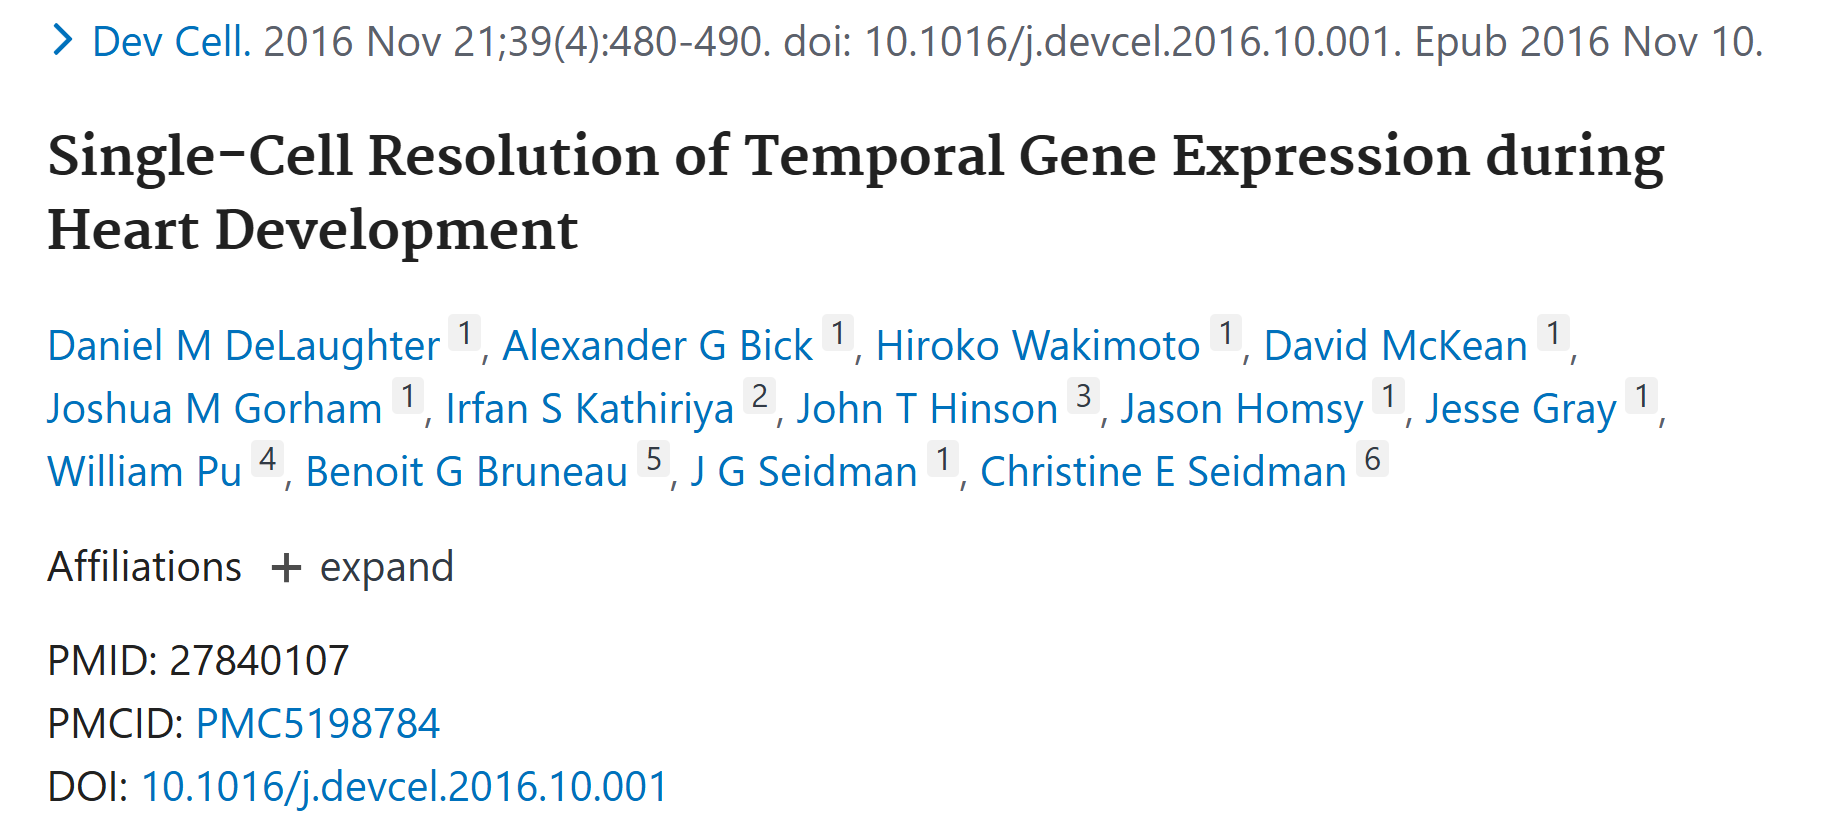Select author Irfan S Kathiriya
The height and width of the screenshot is (826, 1828).
589,409
